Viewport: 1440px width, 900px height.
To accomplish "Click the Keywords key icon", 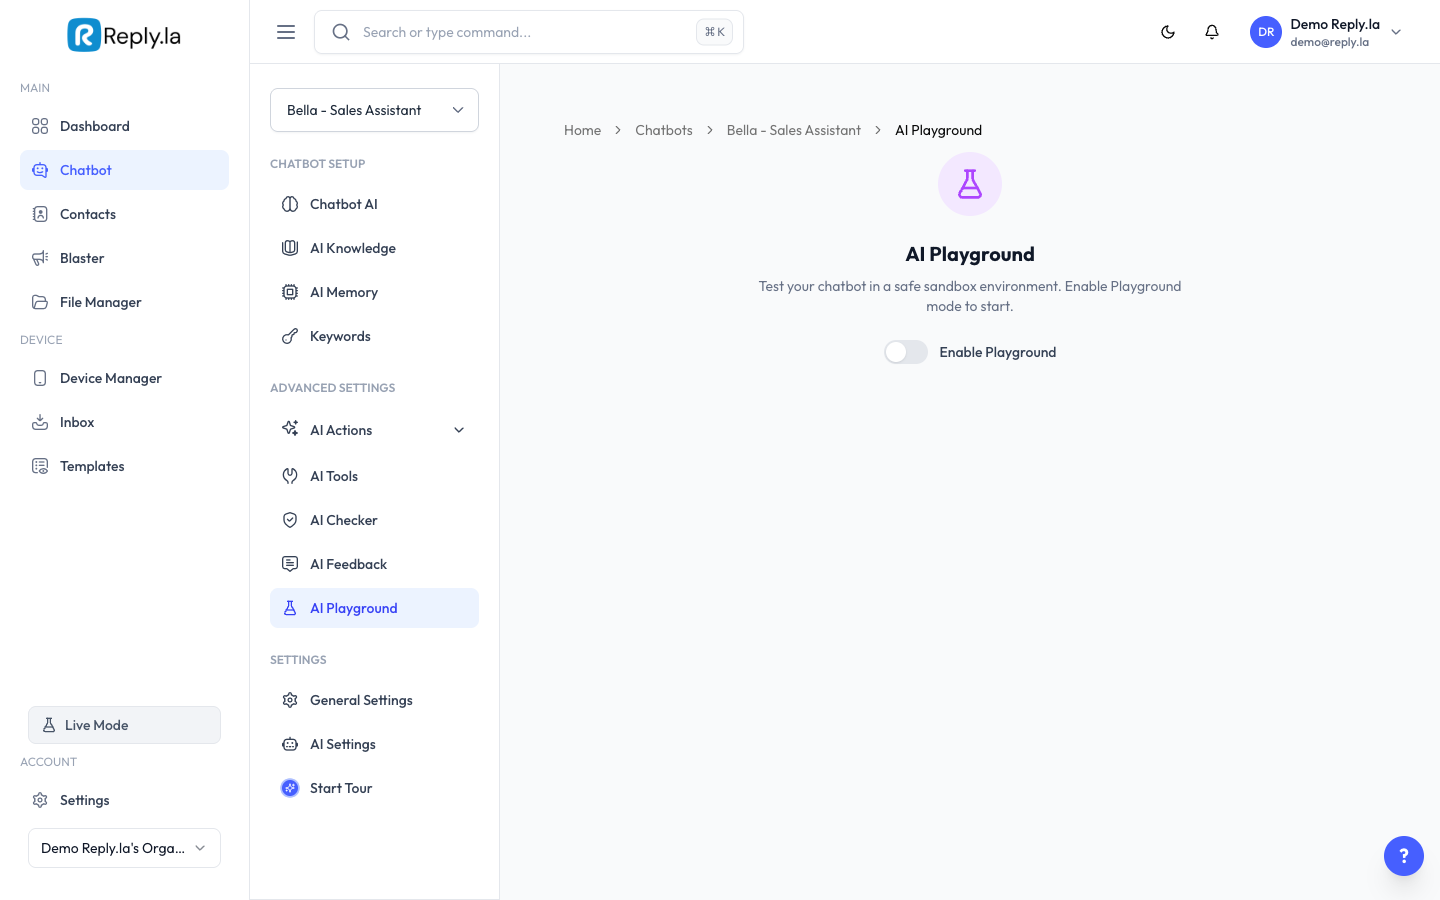I will pos(290,336).
